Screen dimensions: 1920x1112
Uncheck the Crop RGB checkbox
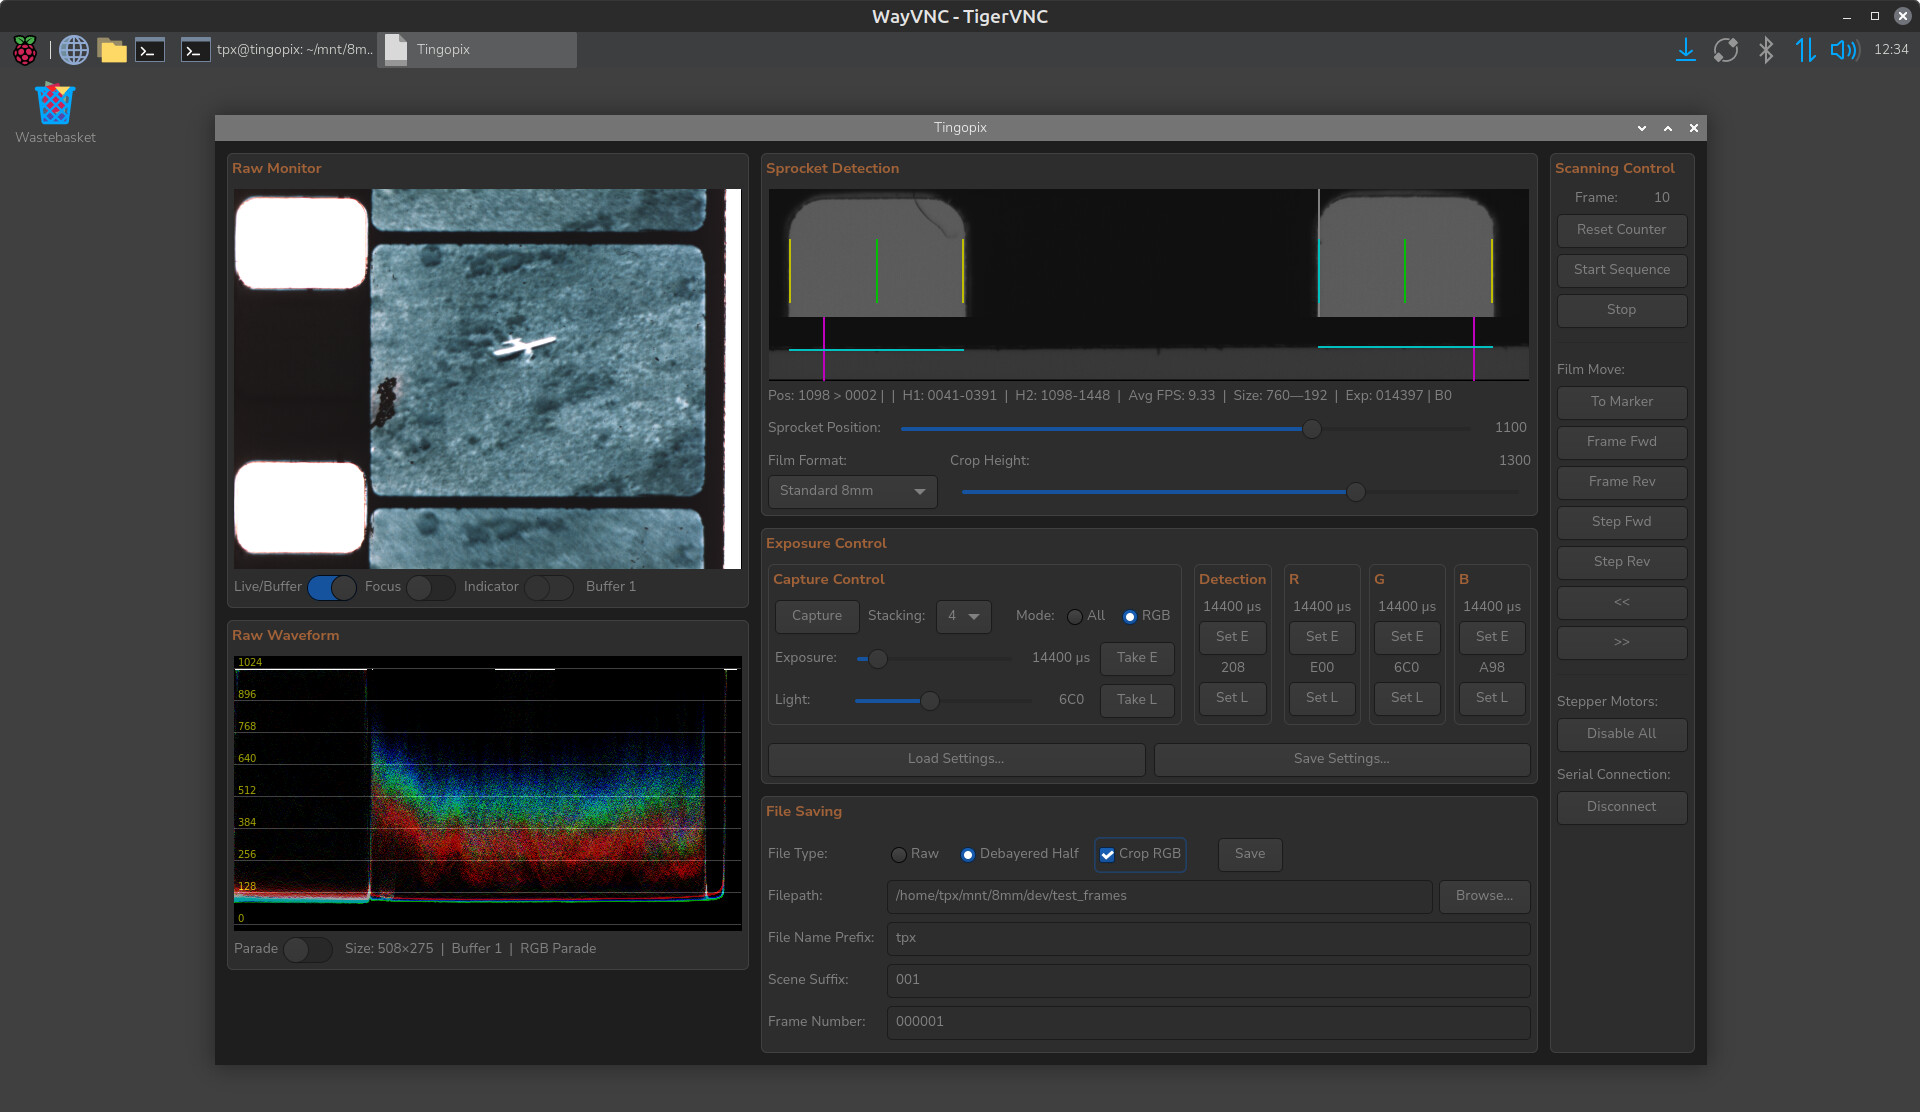click(1107, 855)
